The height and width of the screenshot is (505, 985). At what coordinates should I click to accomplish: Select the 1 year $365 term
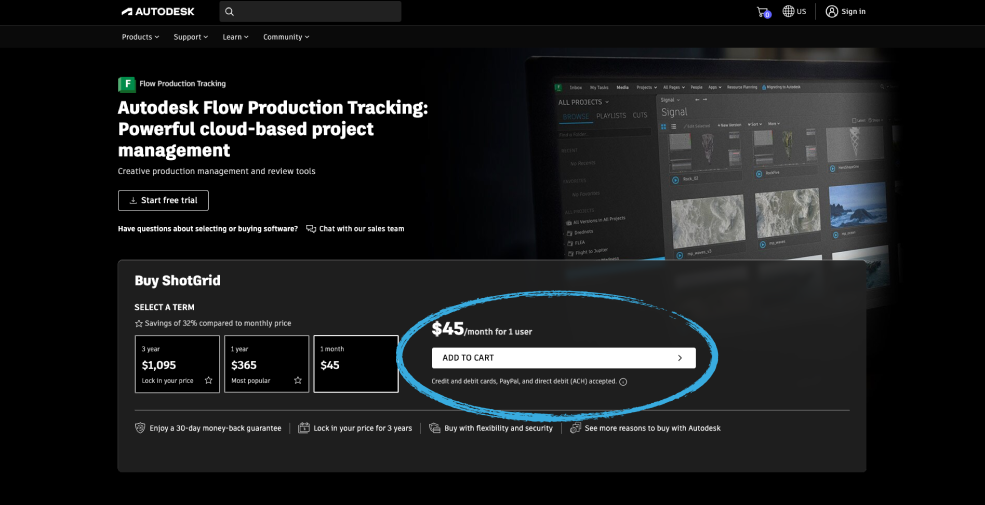266,364
